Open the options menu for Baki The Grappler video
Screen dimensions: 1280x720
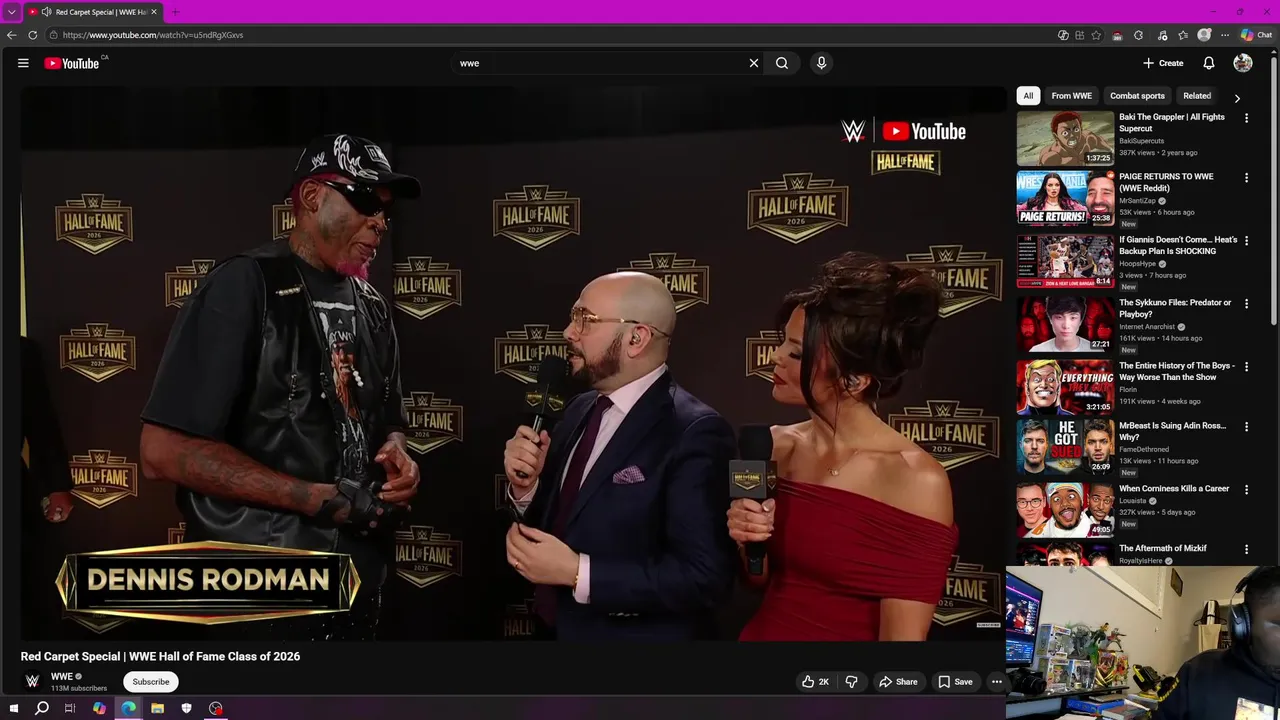[x=1246, y=118]
